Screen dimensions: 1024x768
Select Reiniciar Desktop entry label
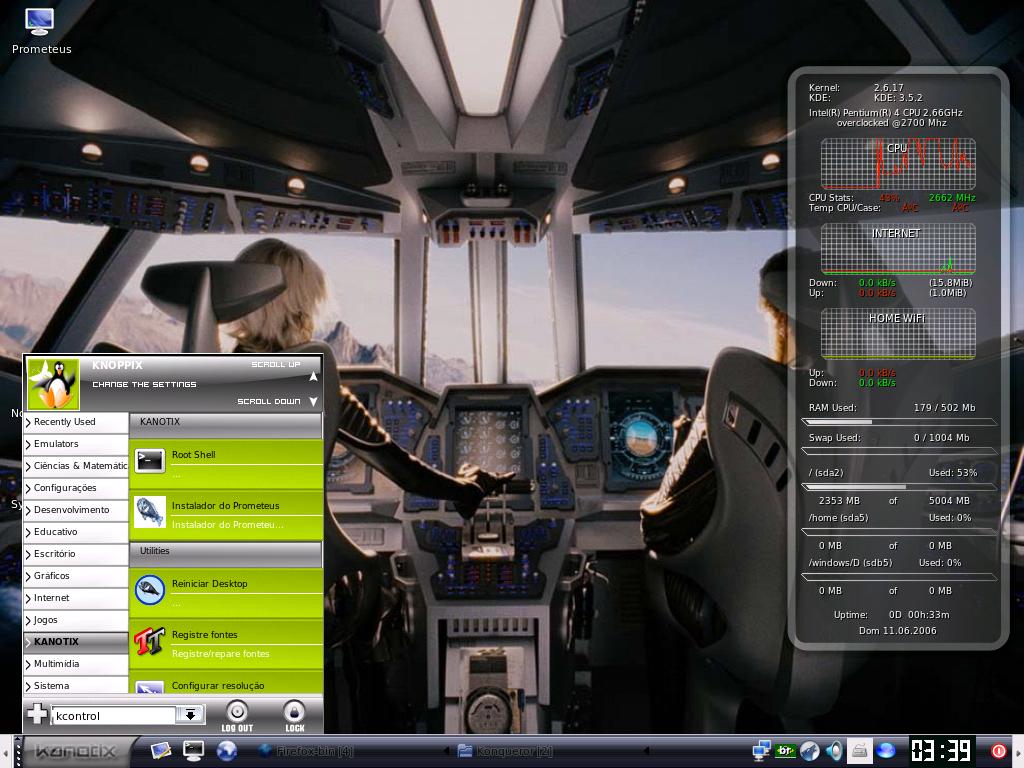tap(209, 584)
